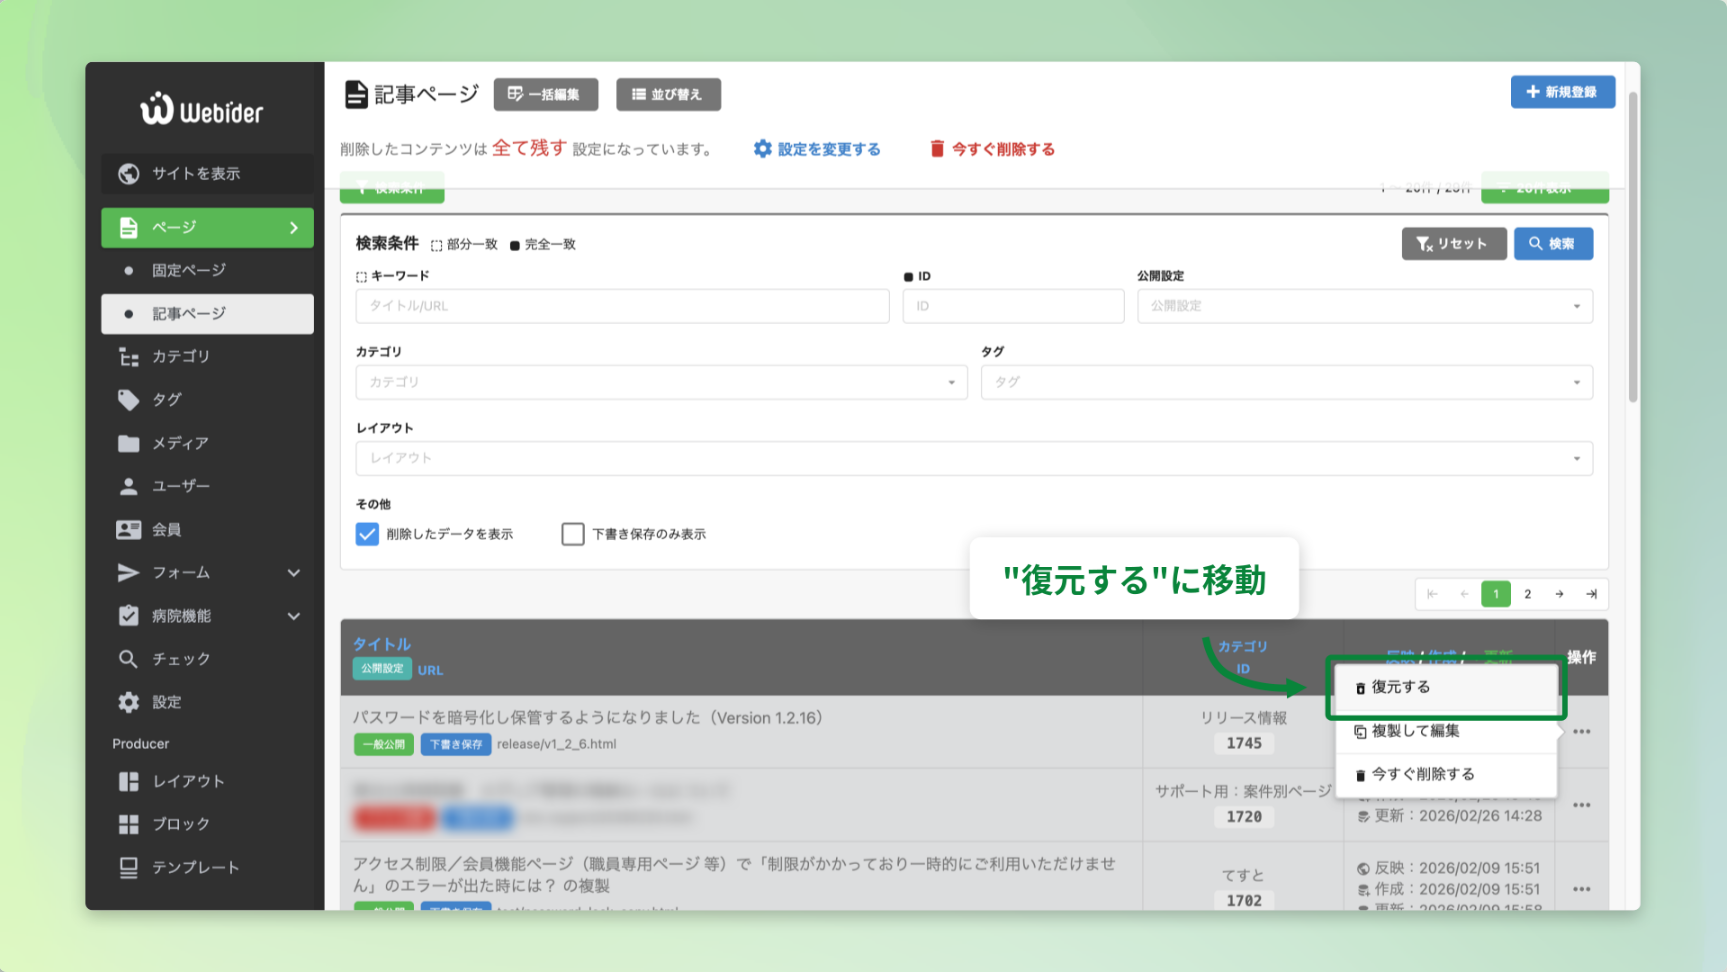Uncheck 削除したデータを表示 checkbox
The height and width of the screenshot is (972, 1727).
[x=367, y=534]
